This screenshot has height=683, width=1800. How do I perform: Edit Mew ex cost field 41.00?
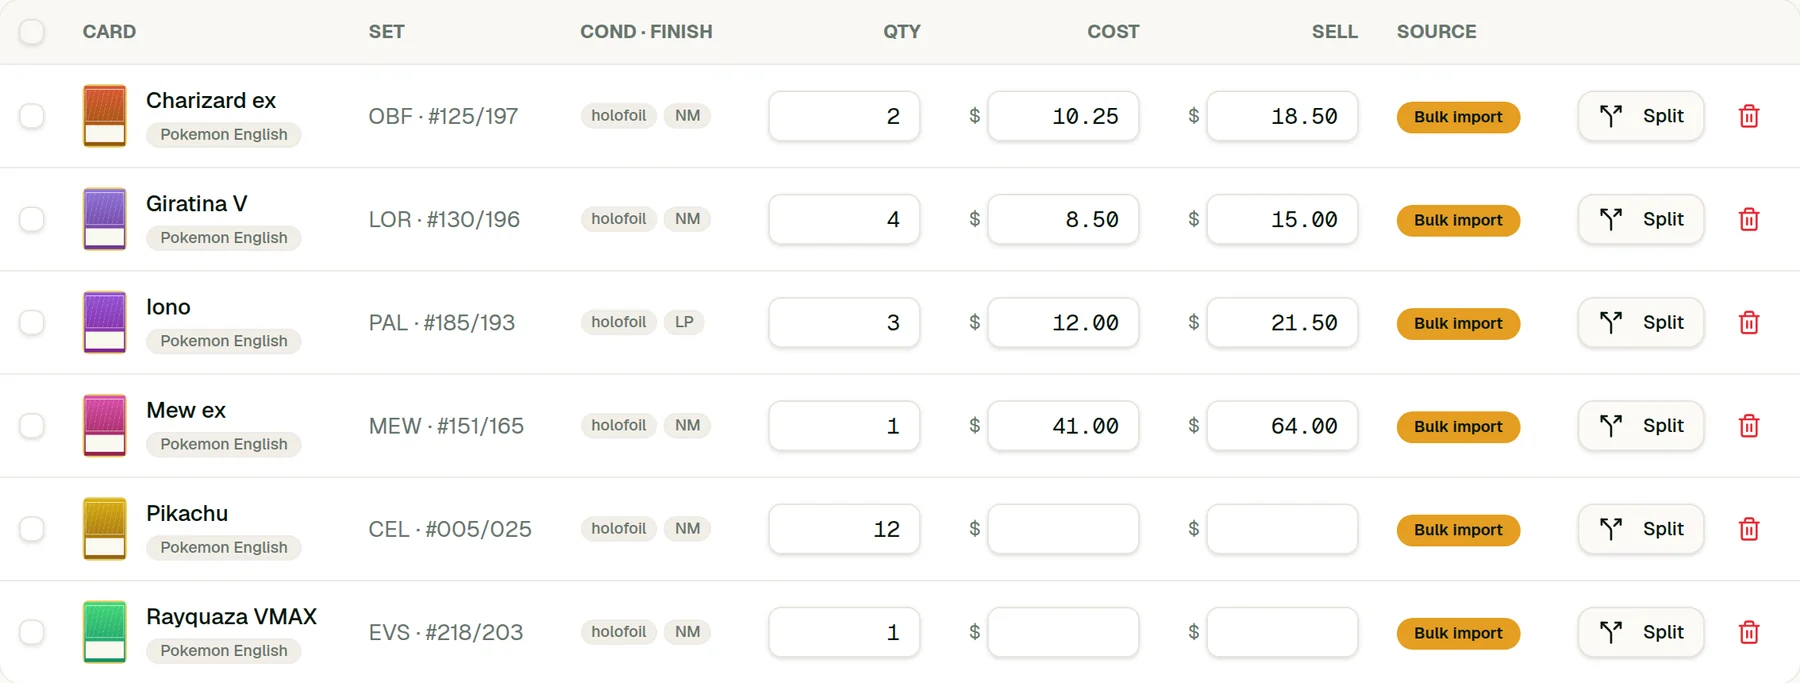tap(1063, 426)
